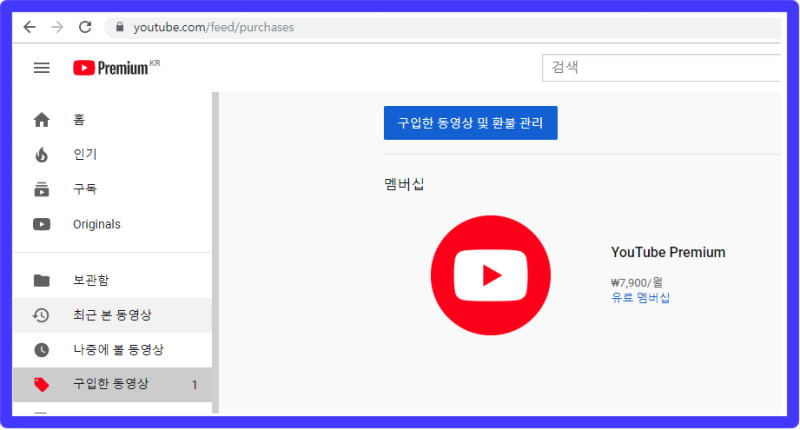Click the padlock site info icon
The height and width of the screenshot is (430, 800).
[120, 27]
